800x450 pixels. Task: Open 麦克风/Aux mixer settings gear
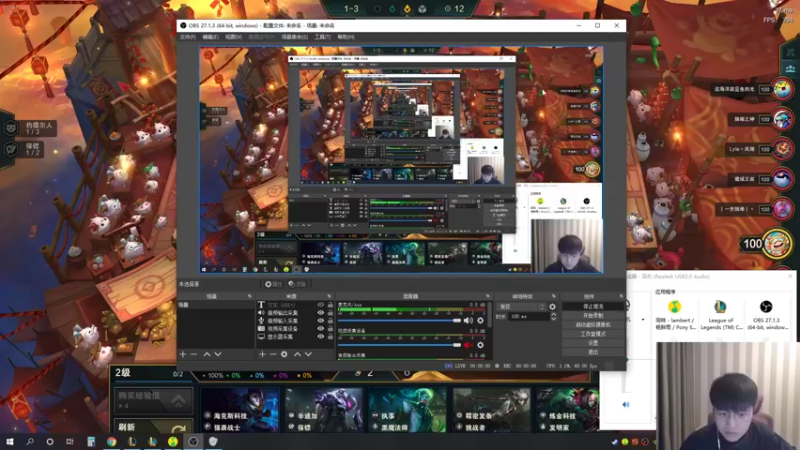coord(480,320)
